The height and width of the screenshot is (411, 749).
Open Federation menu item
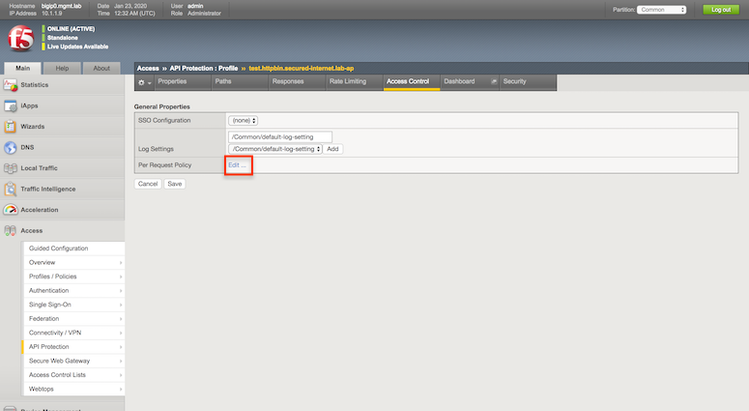click(74, 319)
